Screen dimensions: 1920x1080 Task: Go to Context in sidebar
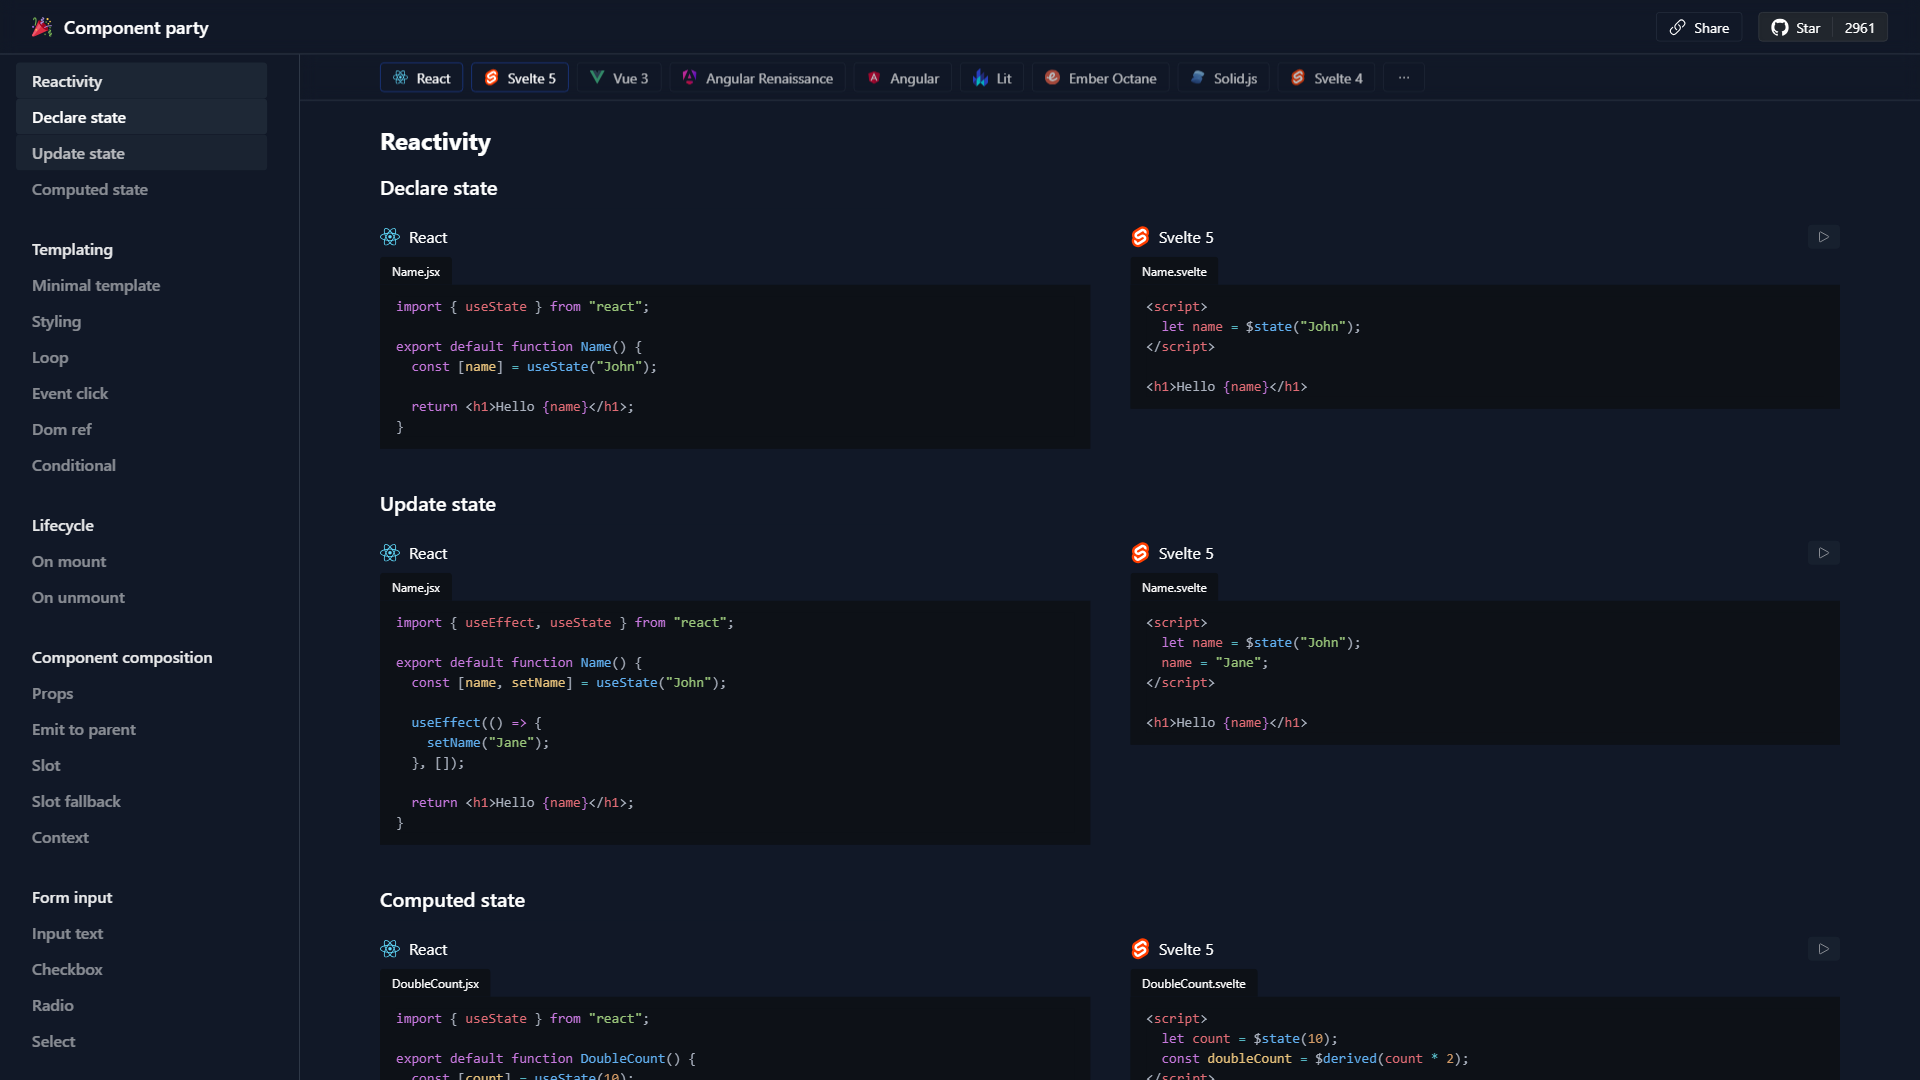141,837
